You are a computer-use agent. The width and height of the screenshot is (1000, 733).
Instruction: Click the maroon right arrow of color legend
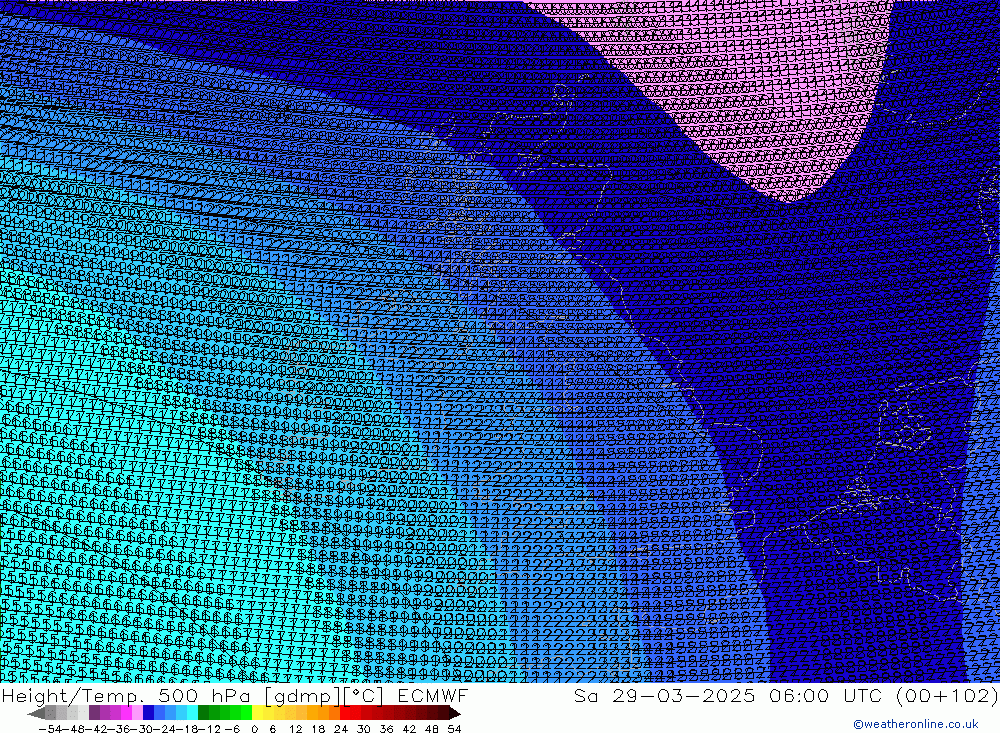click(455, 713)
